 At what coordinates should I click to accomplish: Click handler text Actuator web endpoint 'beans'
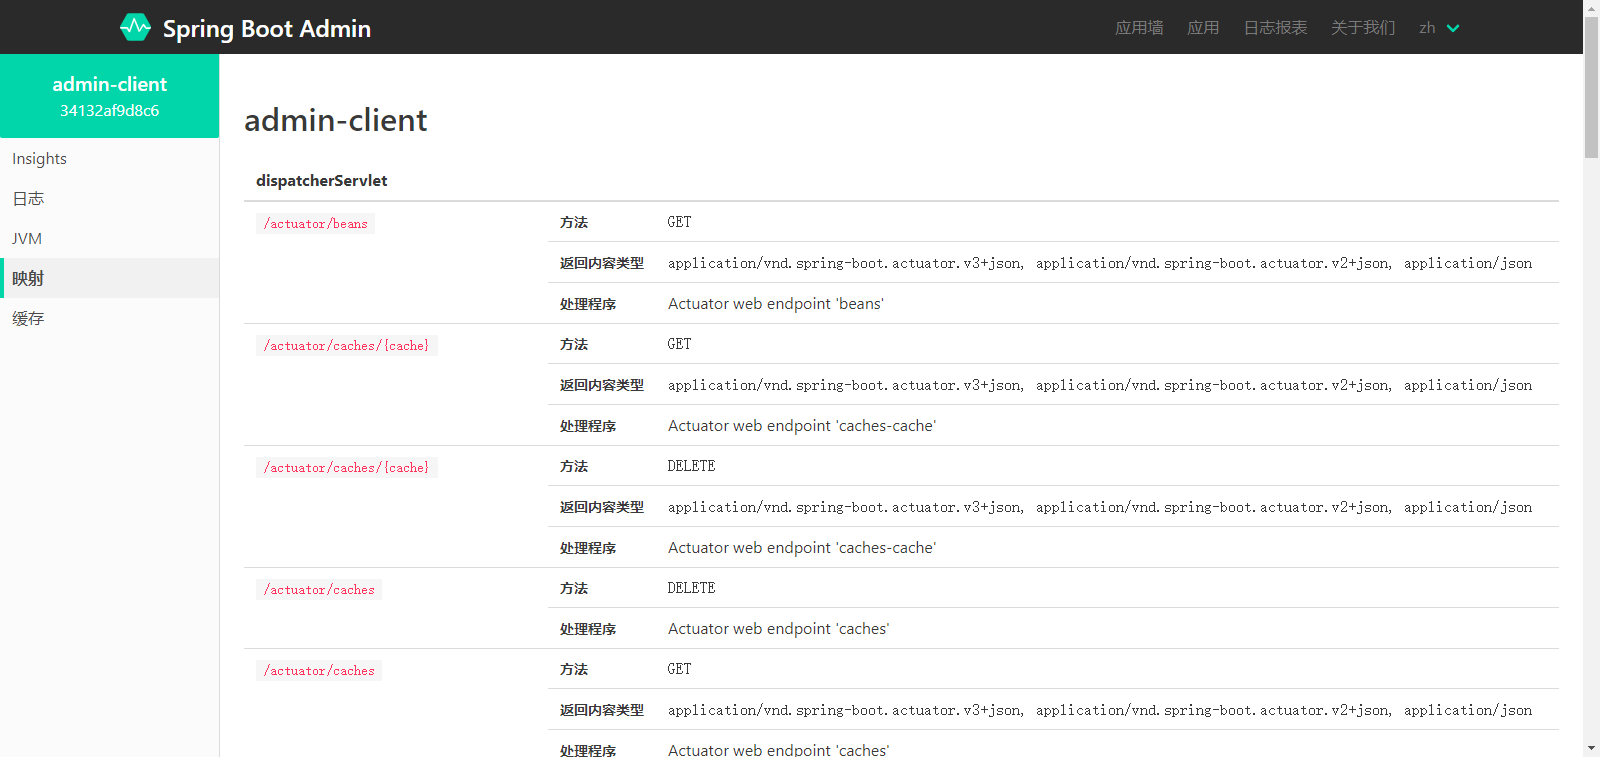click(776, 303)
